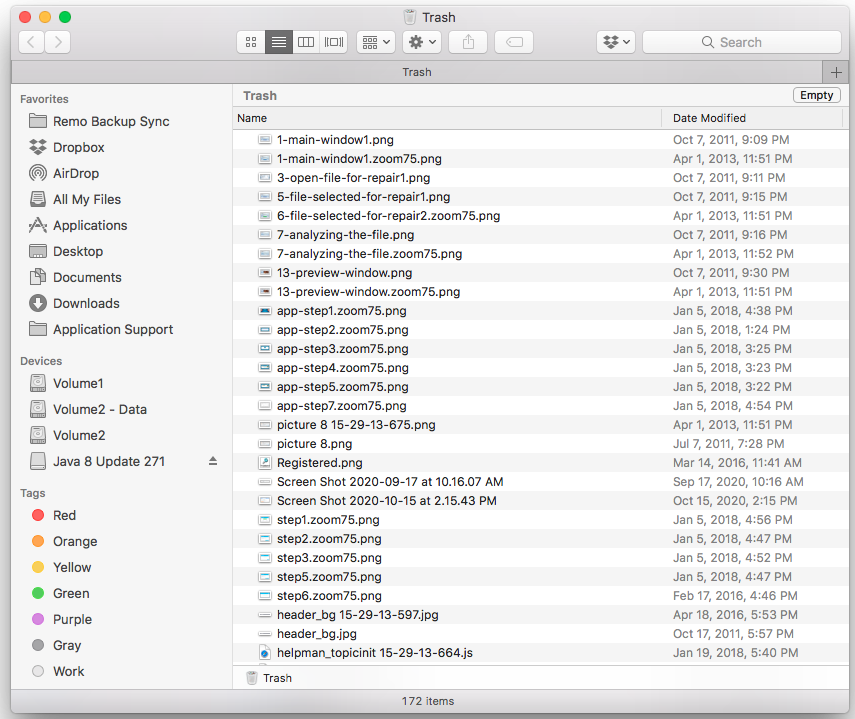Select file picture 8.png
The image size is (855, 719).
(x=540, y=444)
